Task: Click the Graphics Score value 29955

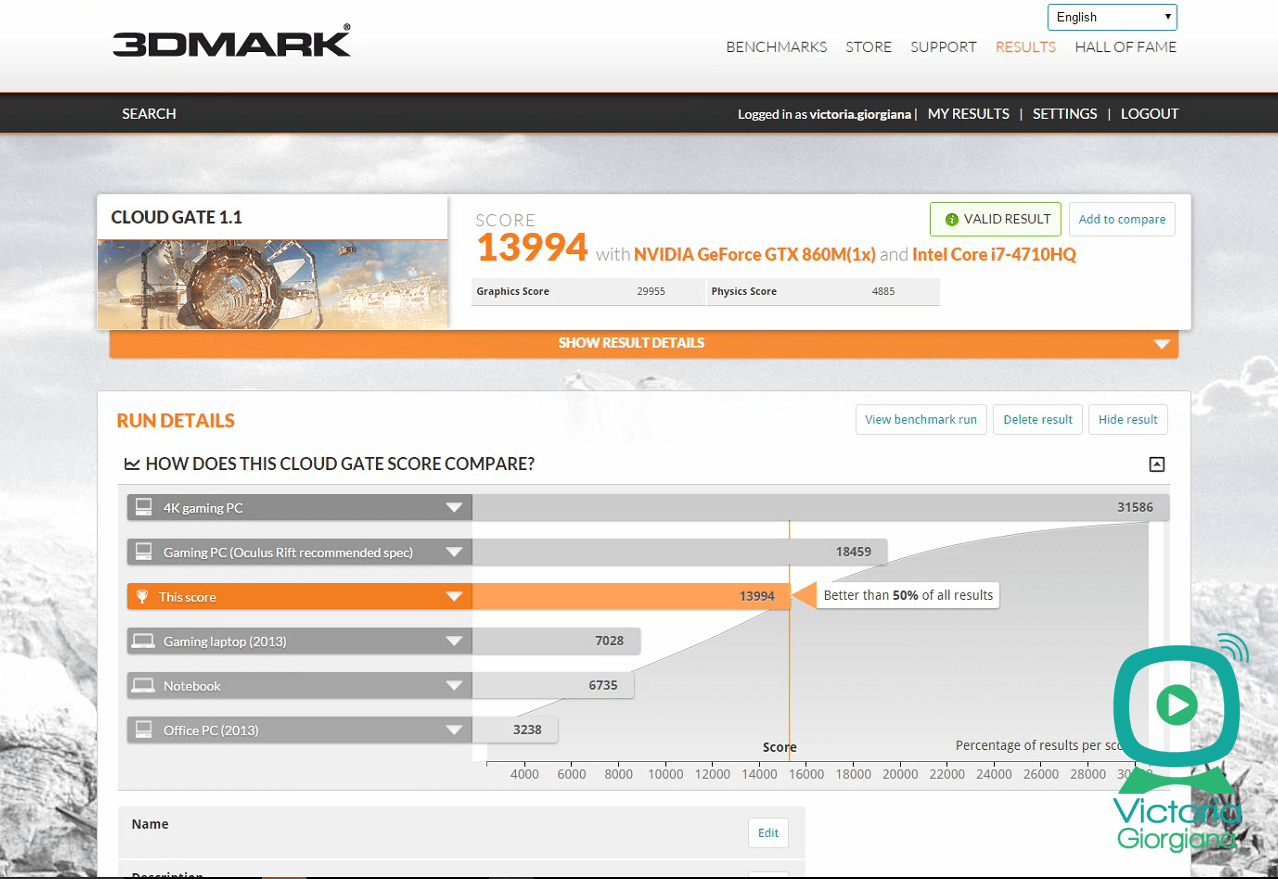Action: (x=650, y=292)
